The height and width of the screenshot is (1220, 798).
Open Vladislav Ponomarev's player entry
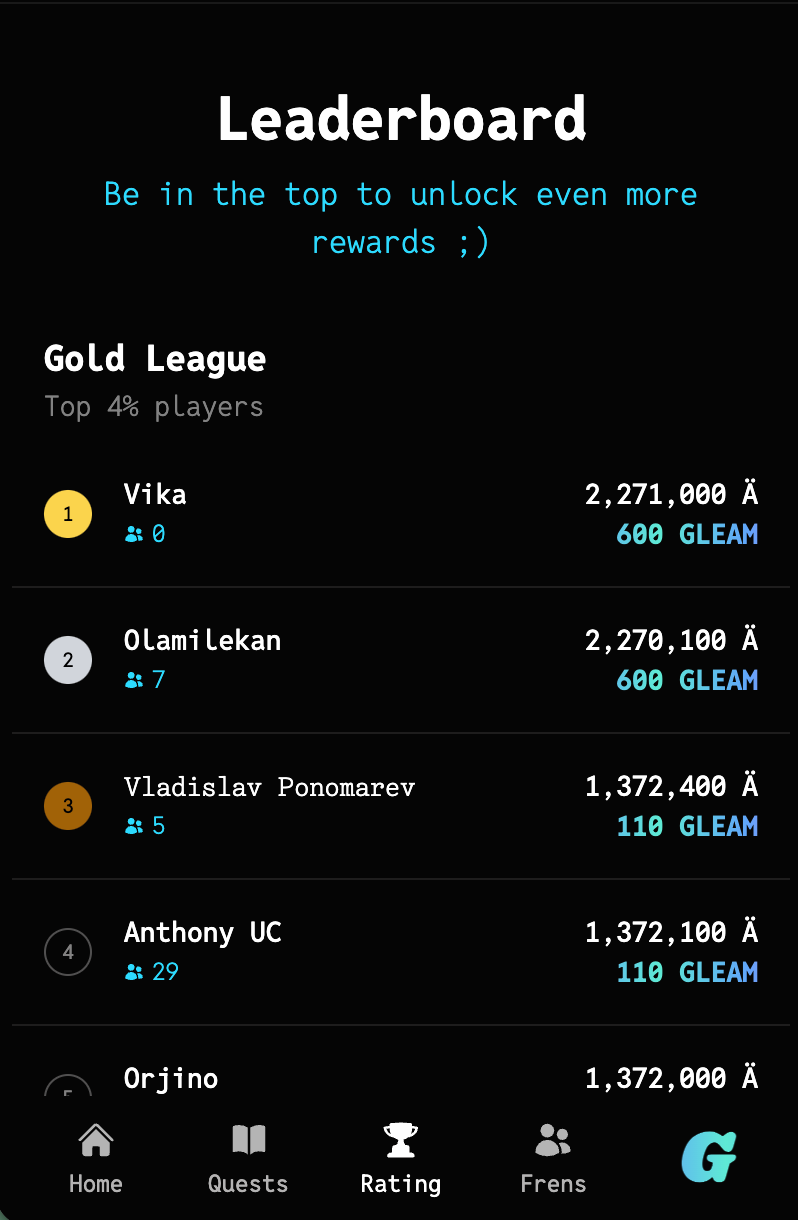(399, 806)
